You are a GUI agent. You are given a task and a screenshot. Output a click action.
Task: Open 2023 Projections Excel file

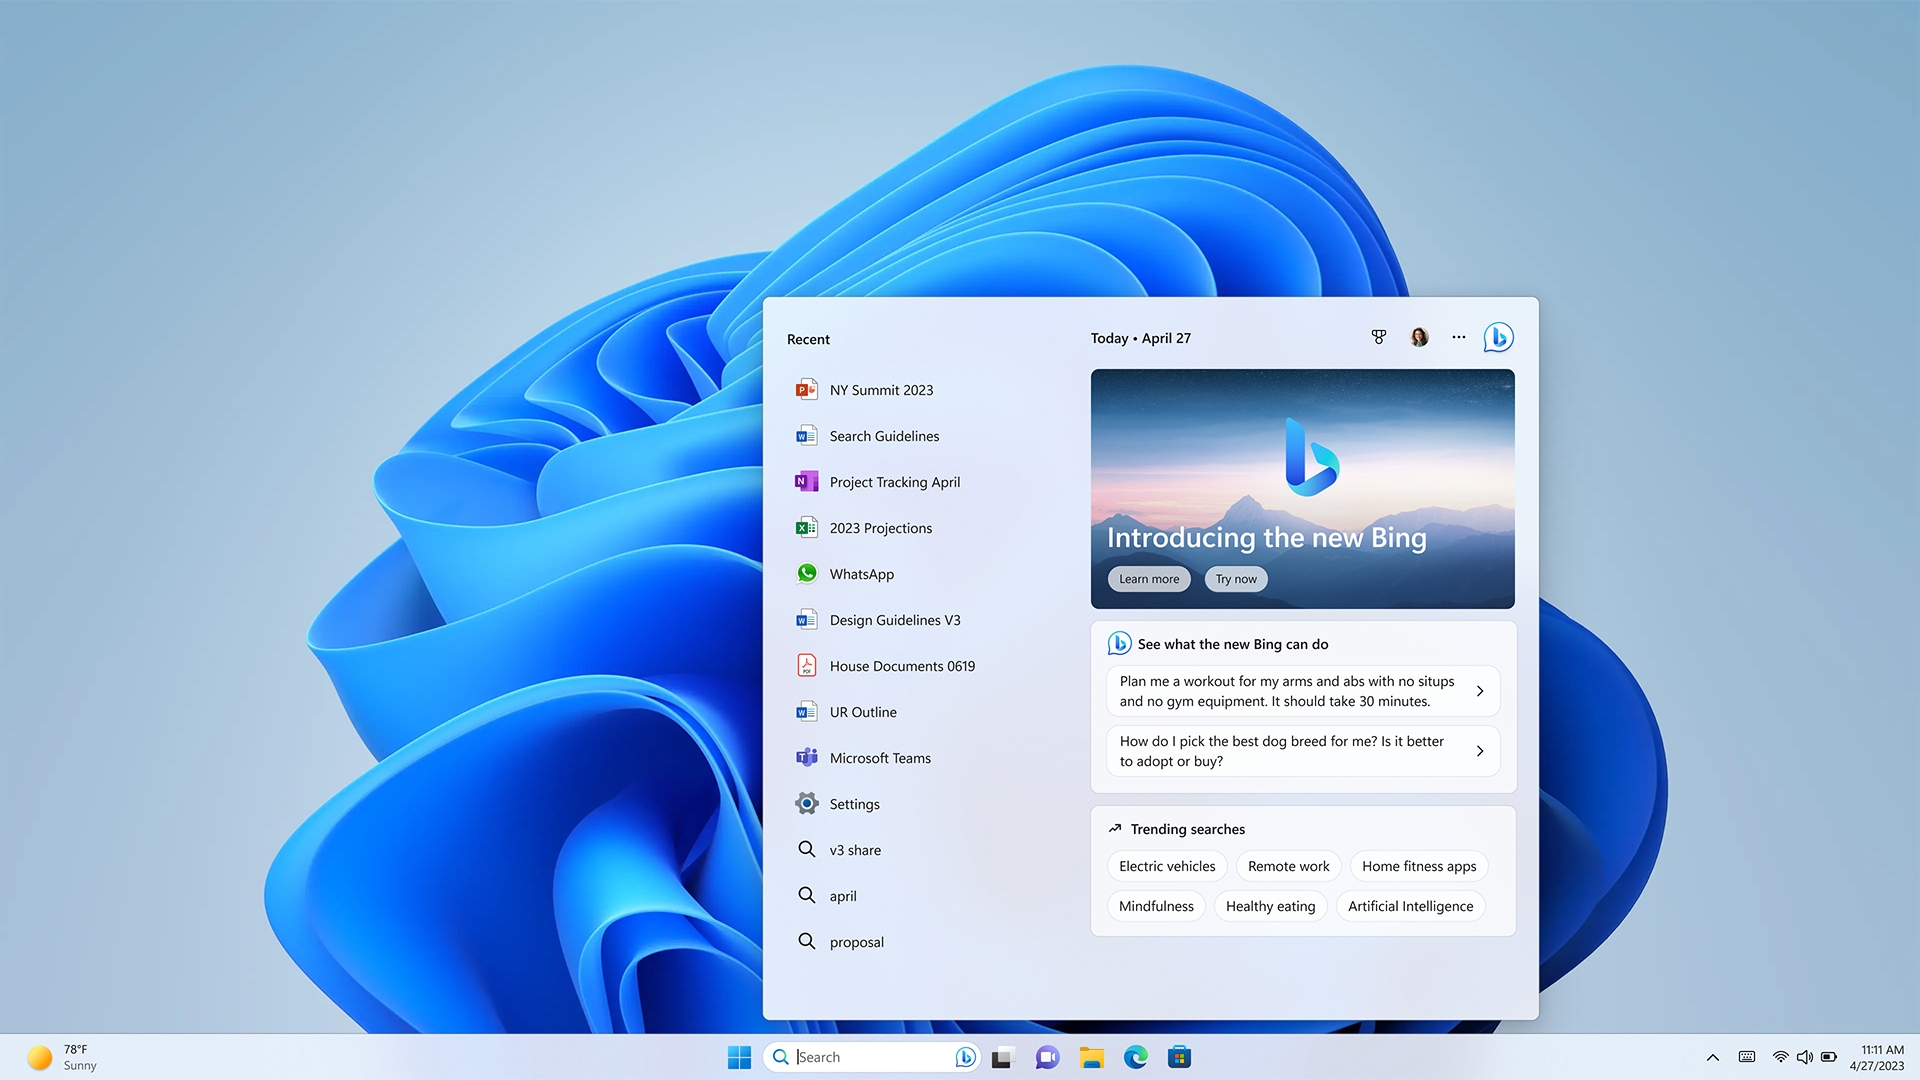(880, 527)
